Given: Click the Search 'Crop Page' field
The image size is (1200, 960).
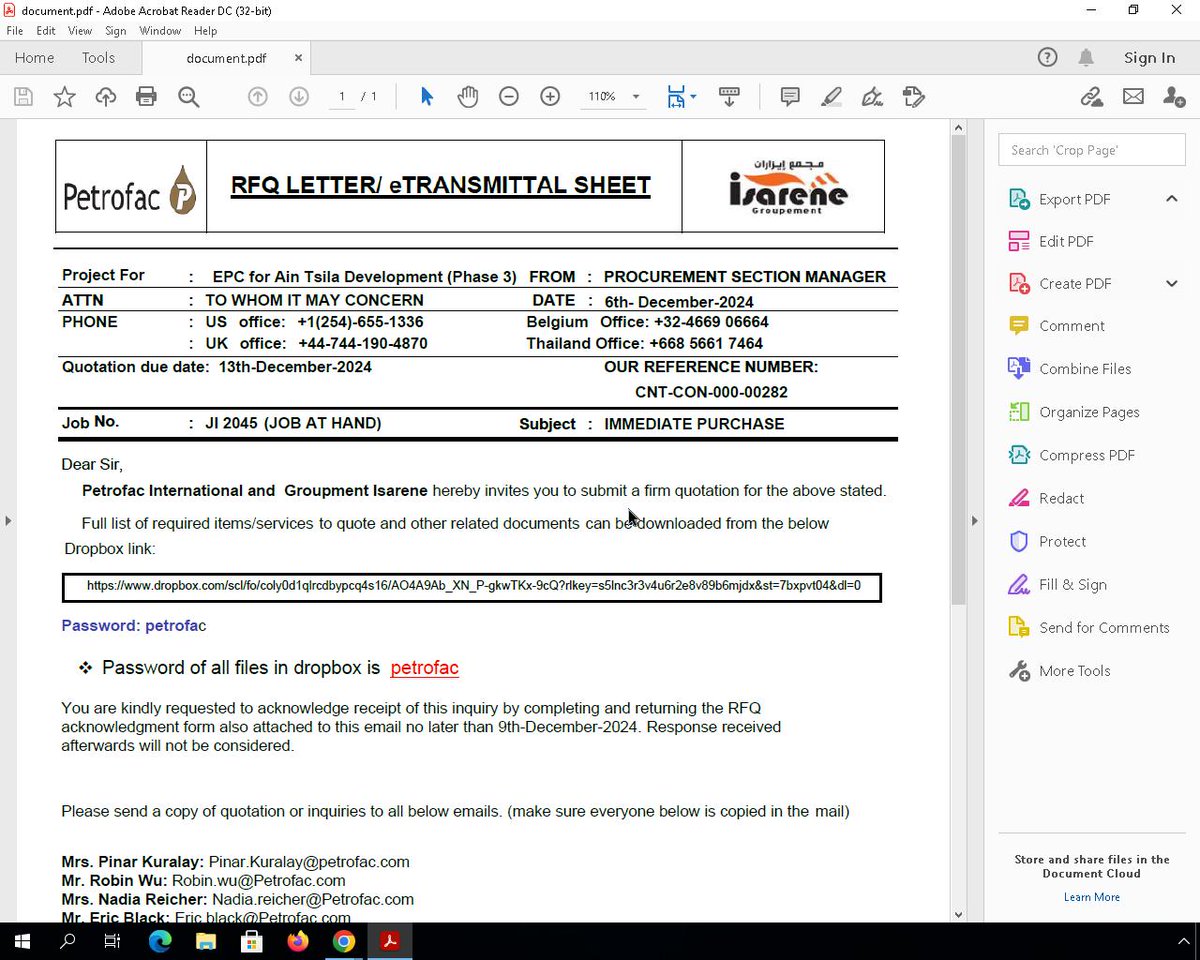Looking at the screenshot, I should (x=1091, y=150).
